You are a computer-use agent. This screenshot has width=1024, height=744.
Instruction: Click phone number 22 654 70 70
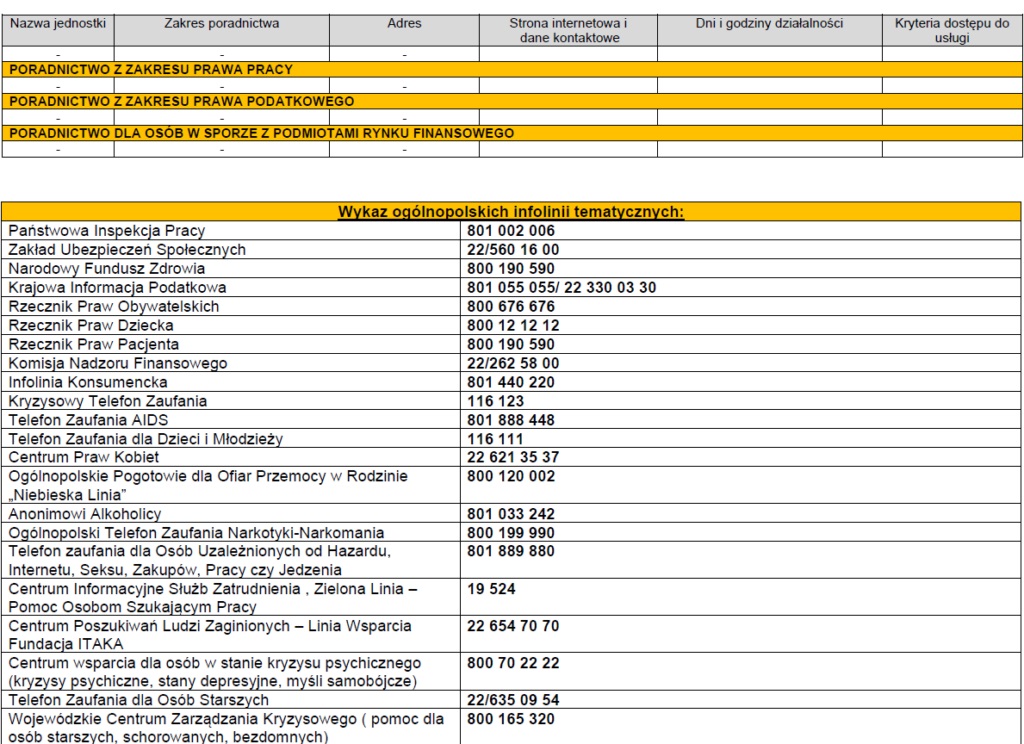pos(513,626)
